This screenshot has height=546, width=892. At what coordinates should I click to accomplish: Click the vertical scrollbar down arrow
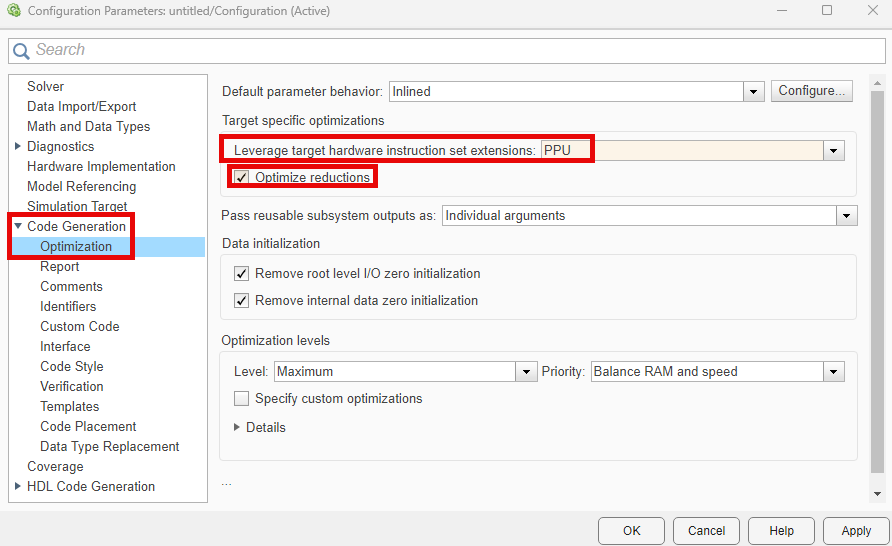pyautogui.click(x=877, y=494)
